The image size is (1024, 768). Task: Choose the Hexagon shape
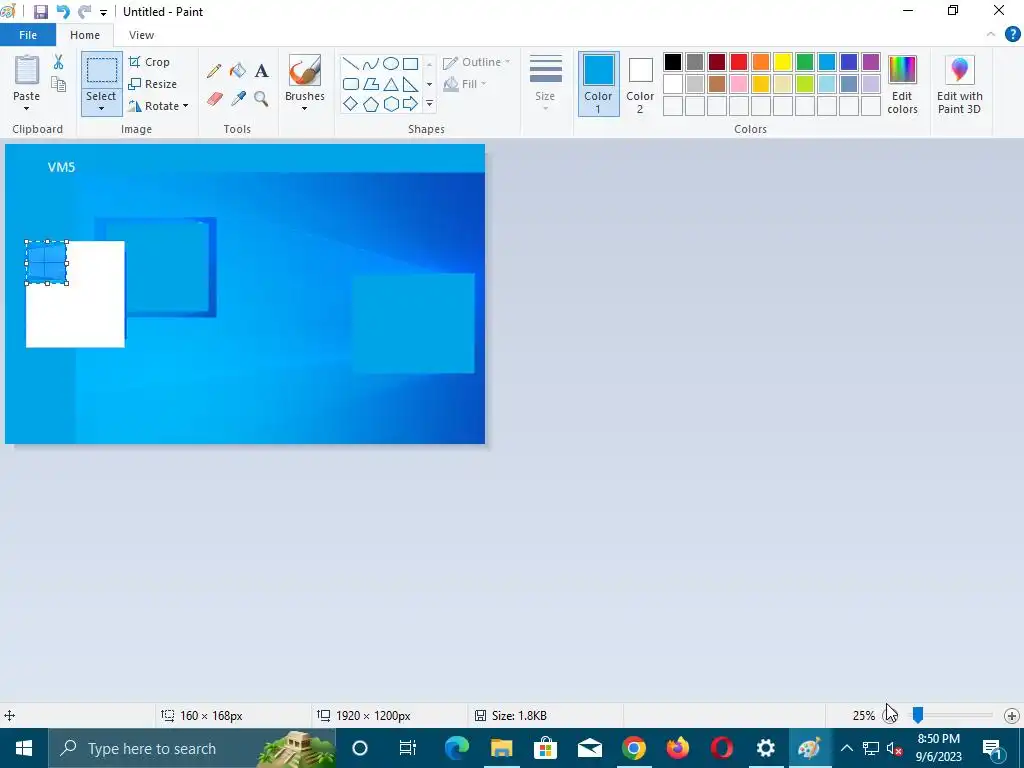(391, 104)
